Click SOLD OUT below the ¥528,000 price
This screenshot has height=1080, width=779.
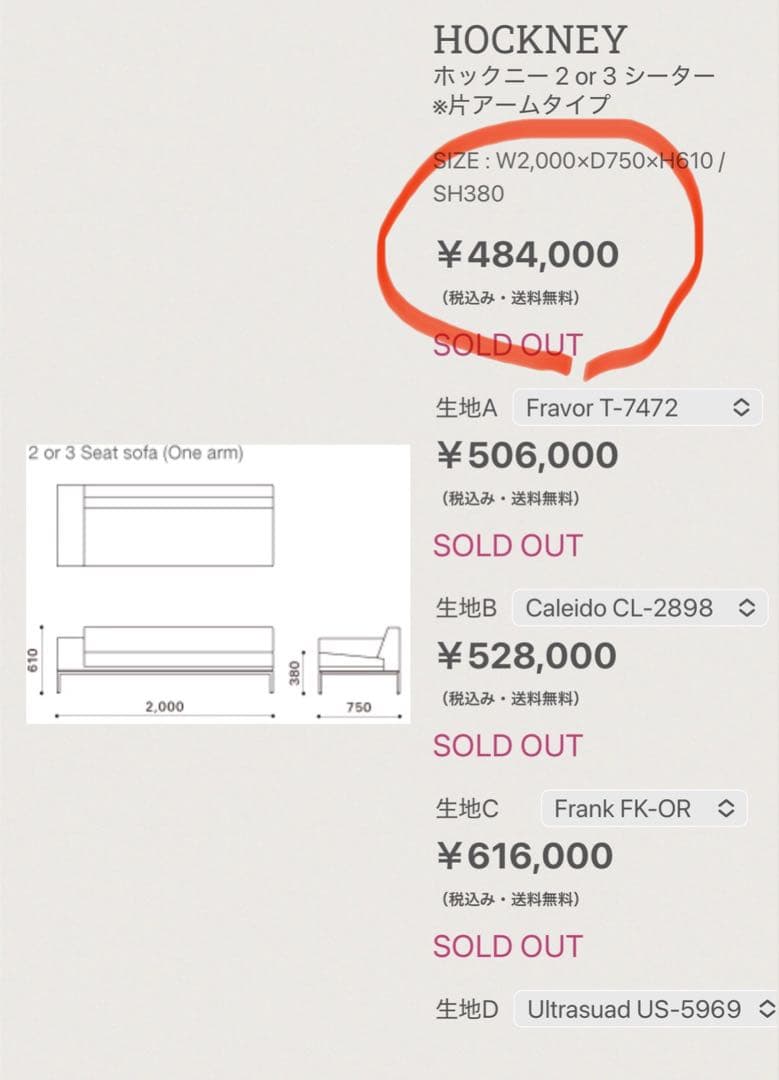(507, 745)
